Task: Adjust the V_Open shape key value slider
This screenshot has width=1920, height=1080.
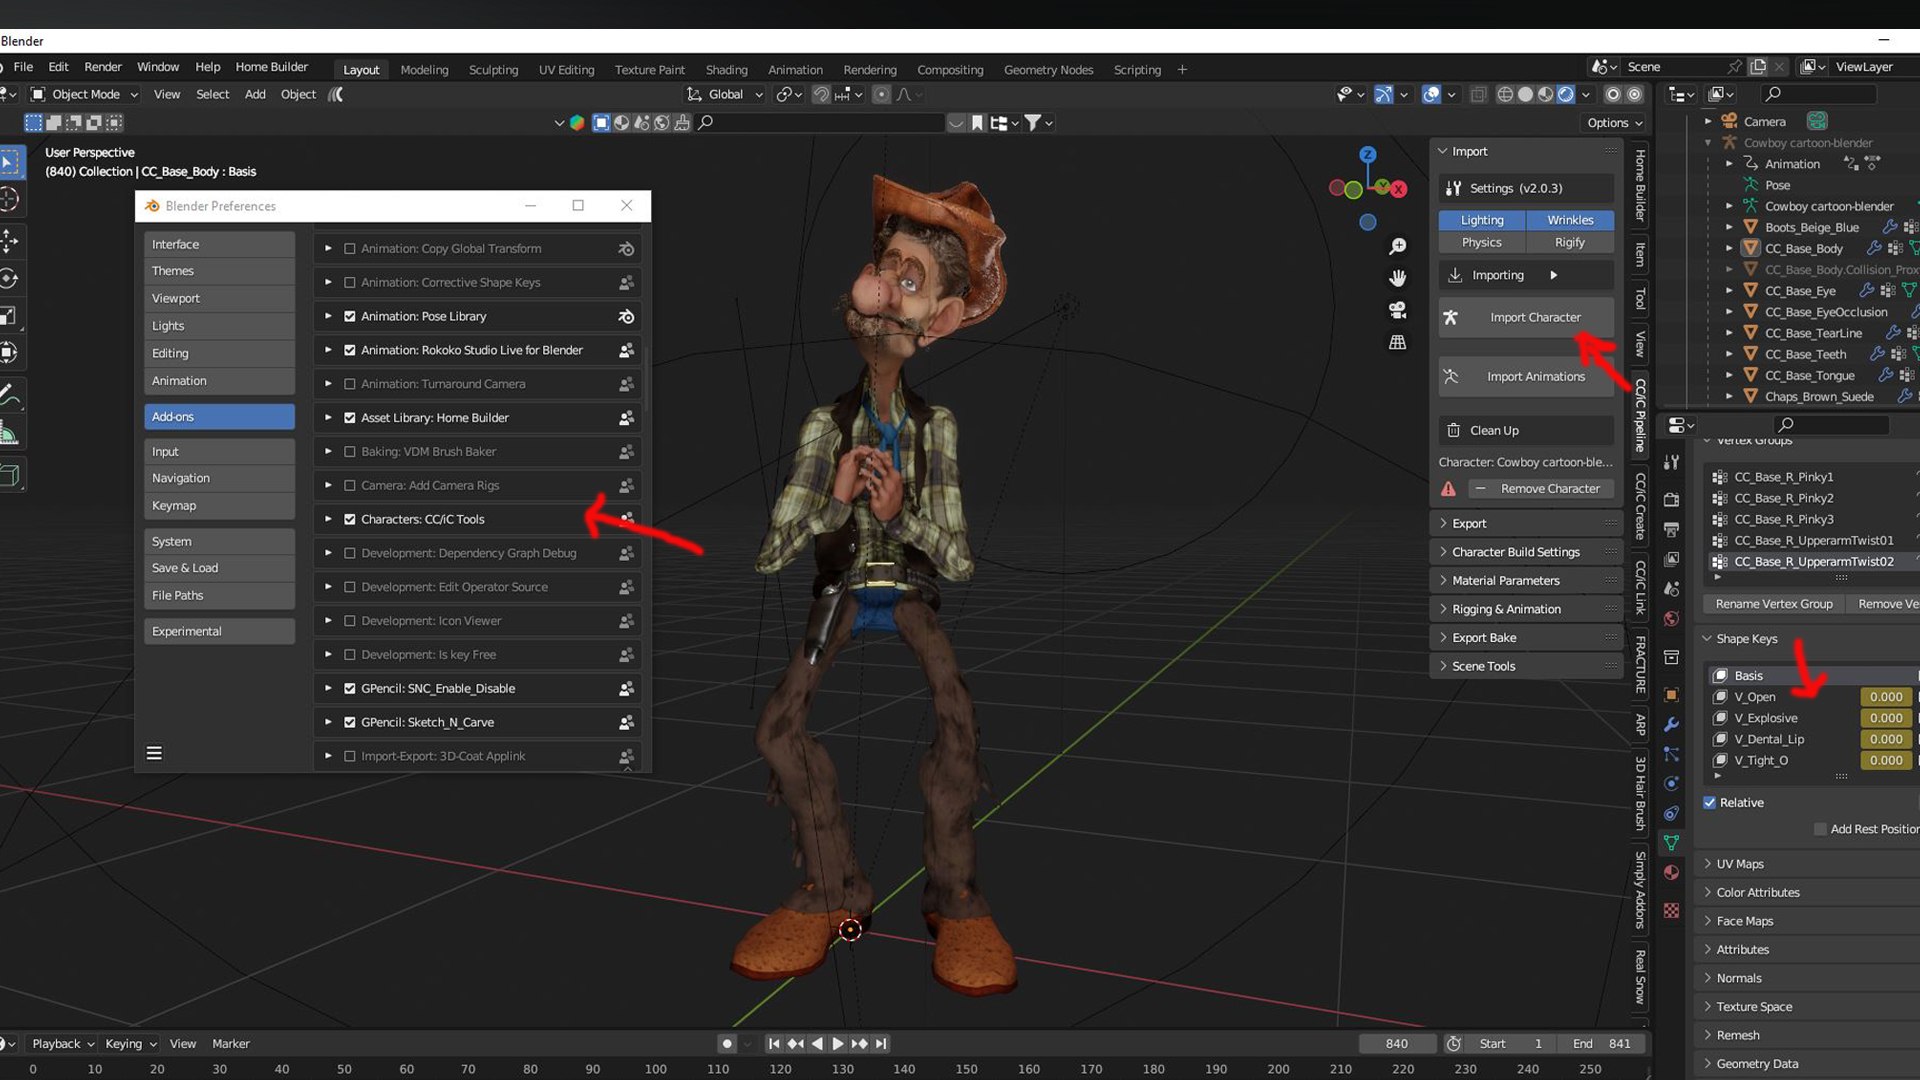Action: (x=1885, y=697)
